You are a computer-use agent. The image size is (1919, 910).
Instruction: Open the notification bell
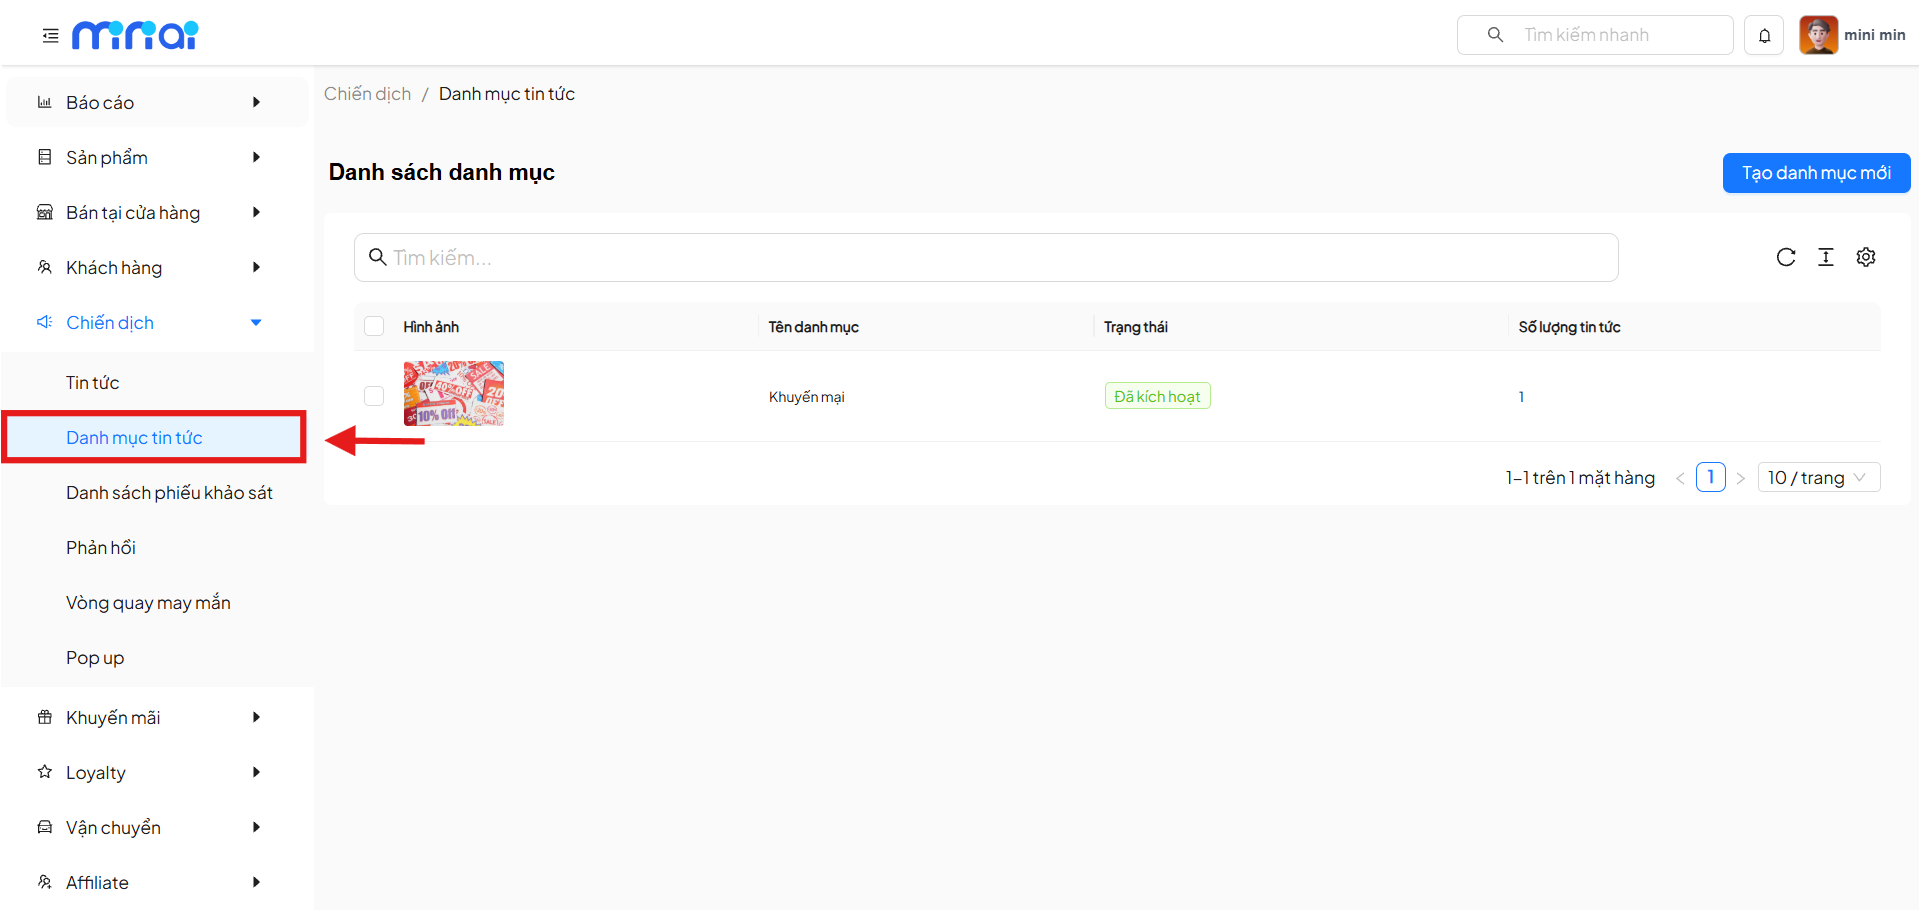1764,36
